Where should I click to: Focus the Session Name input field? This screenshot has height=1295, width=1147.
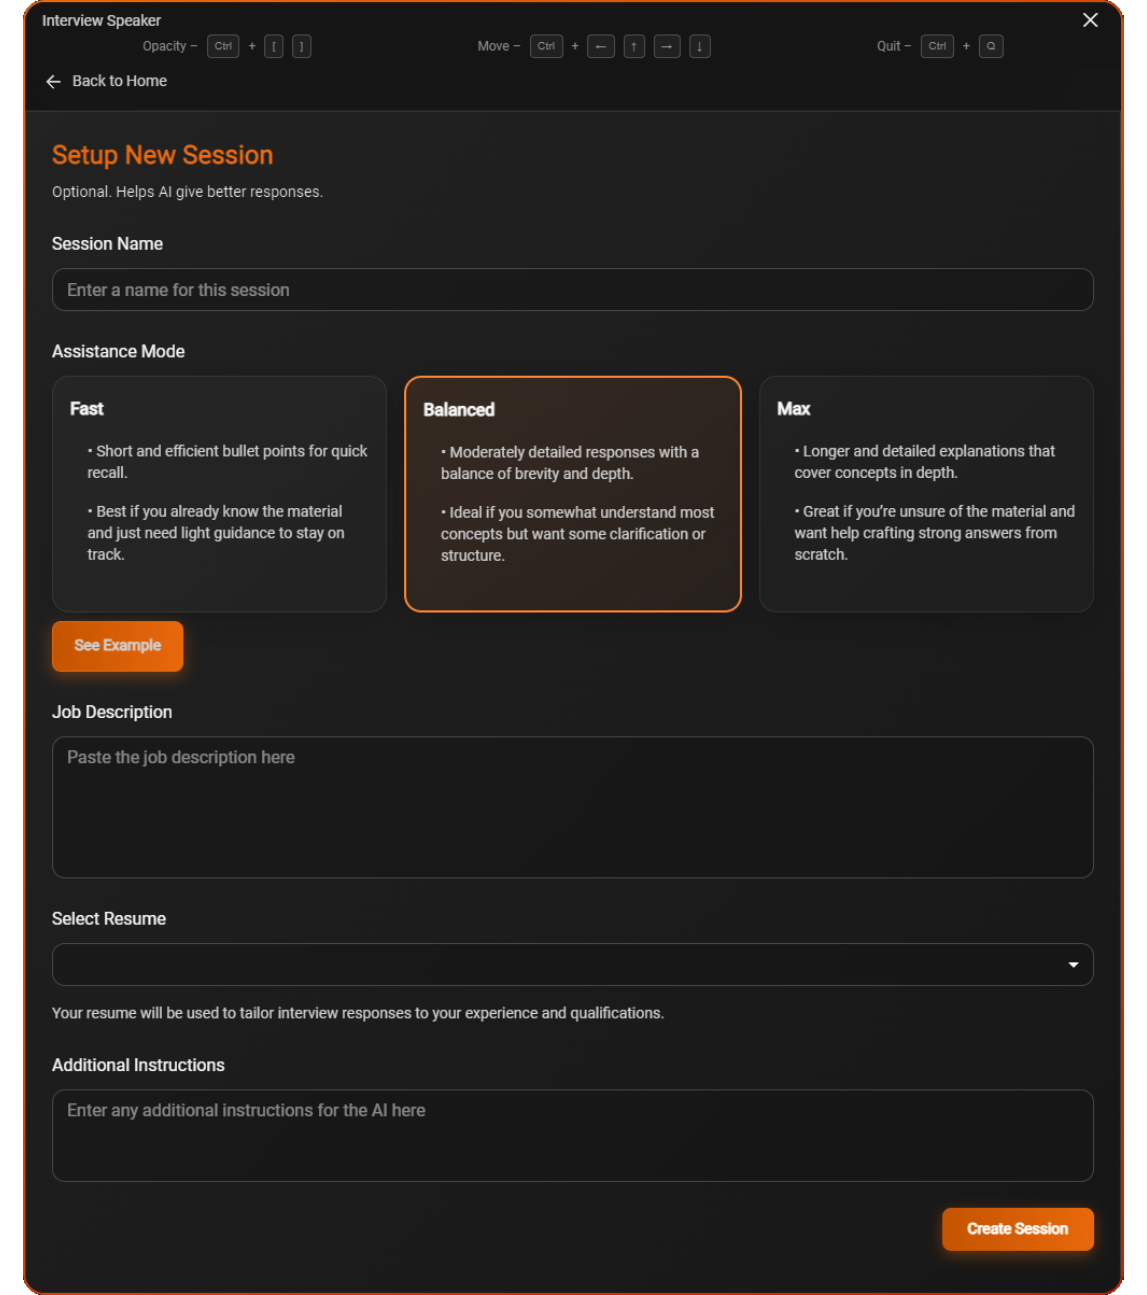tap(572, 290)
